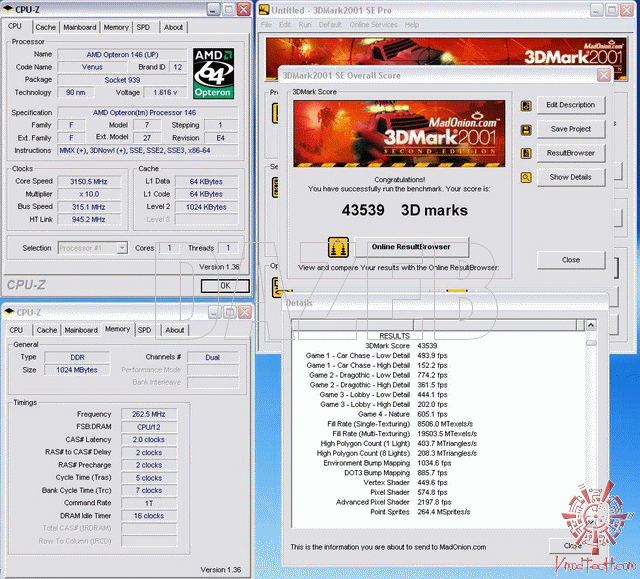Click the ResultBrowser document icon
Viewport: 640px width, 579px height.
coord(526,153)
